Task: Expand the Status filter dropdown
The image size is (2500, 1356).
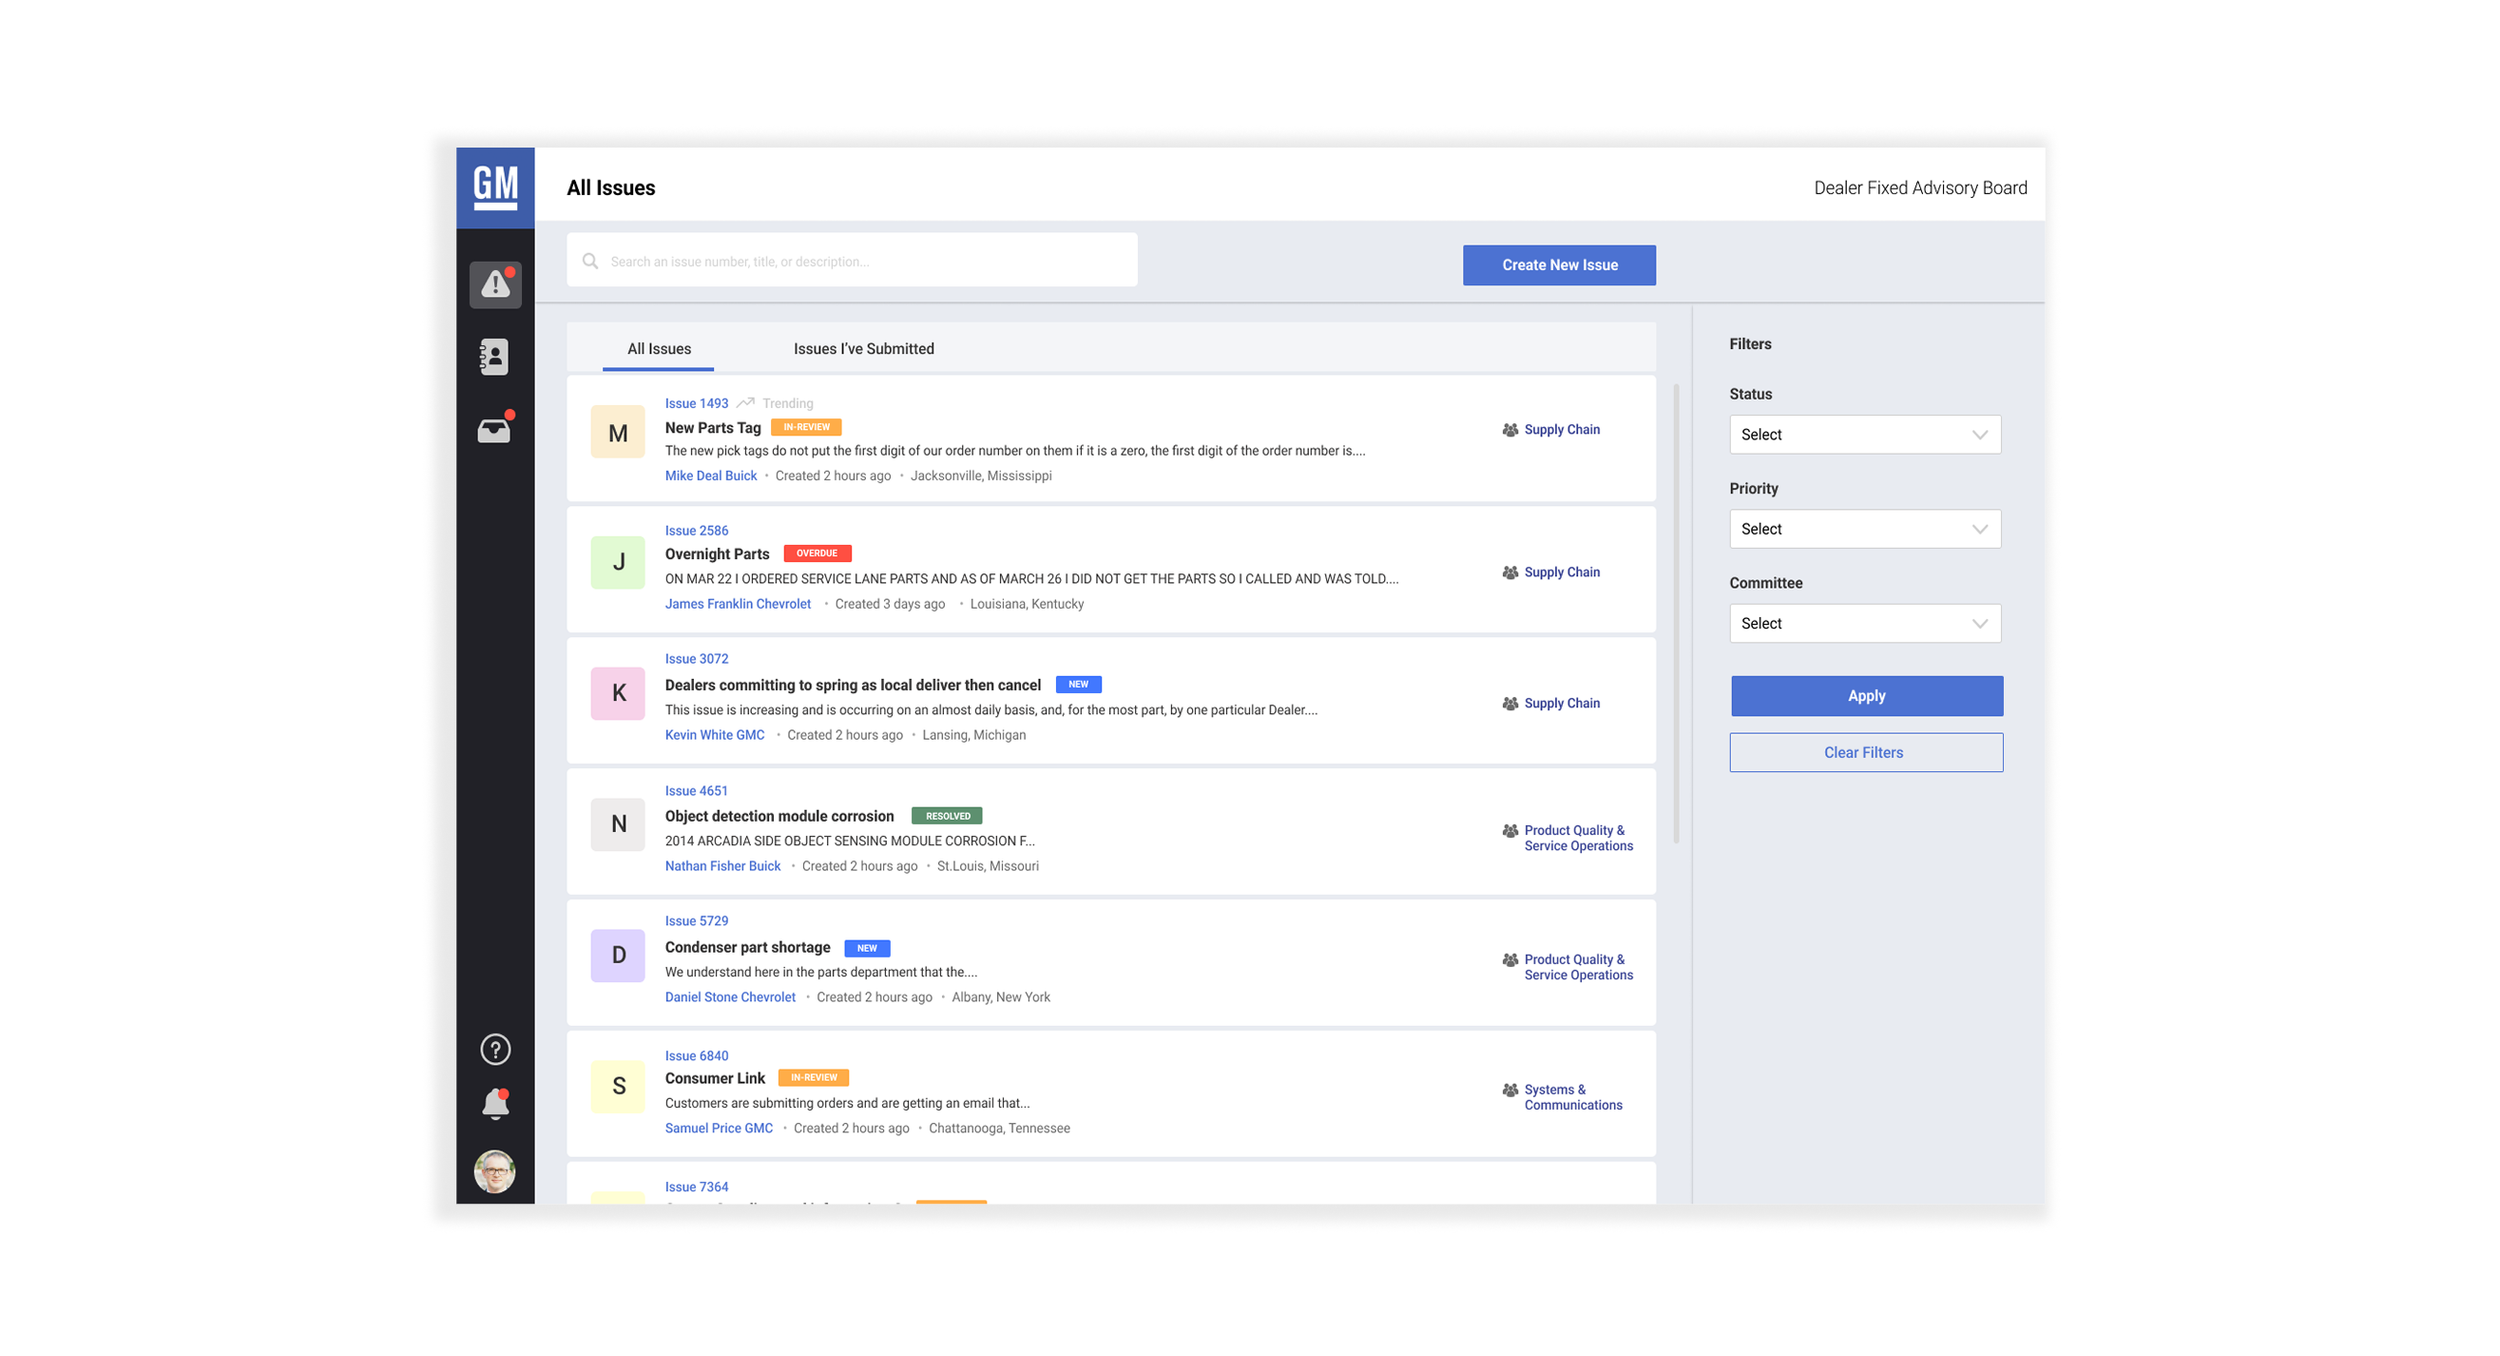Action: (1864, 434)
